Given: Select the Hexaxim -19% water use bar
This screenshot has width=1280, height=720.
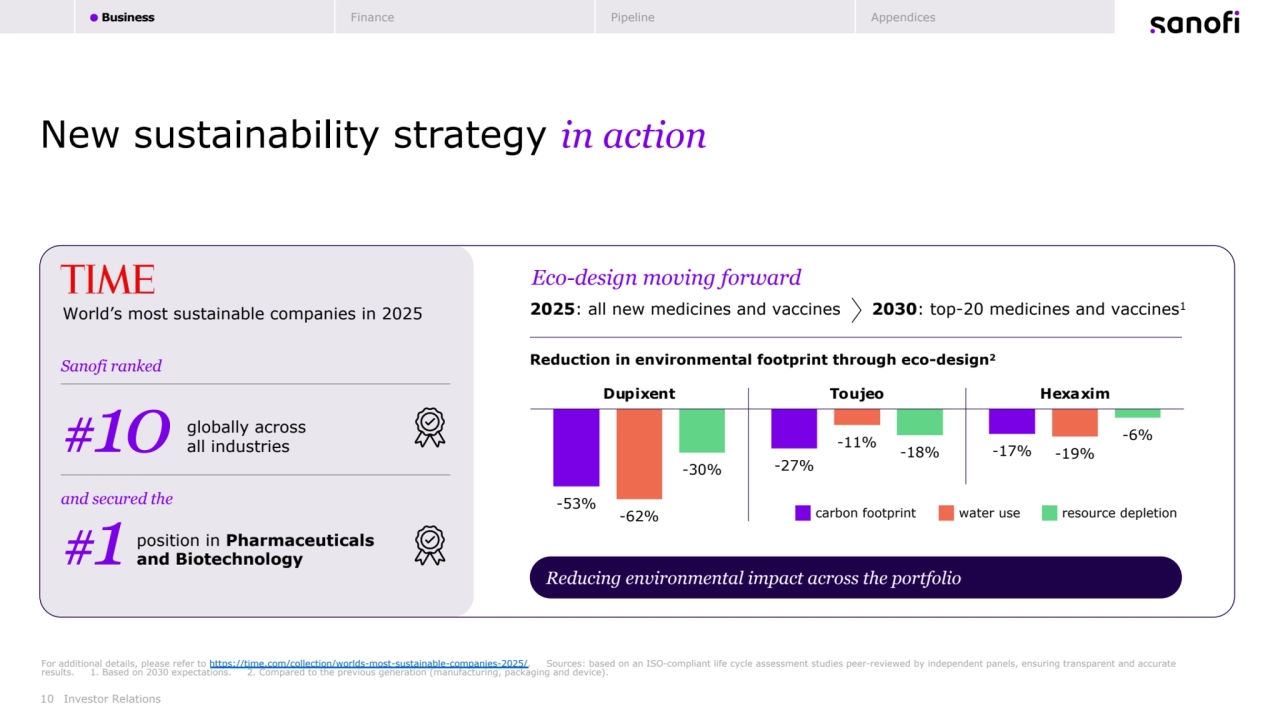Looking at the screenshot, I should [1075, 422].
